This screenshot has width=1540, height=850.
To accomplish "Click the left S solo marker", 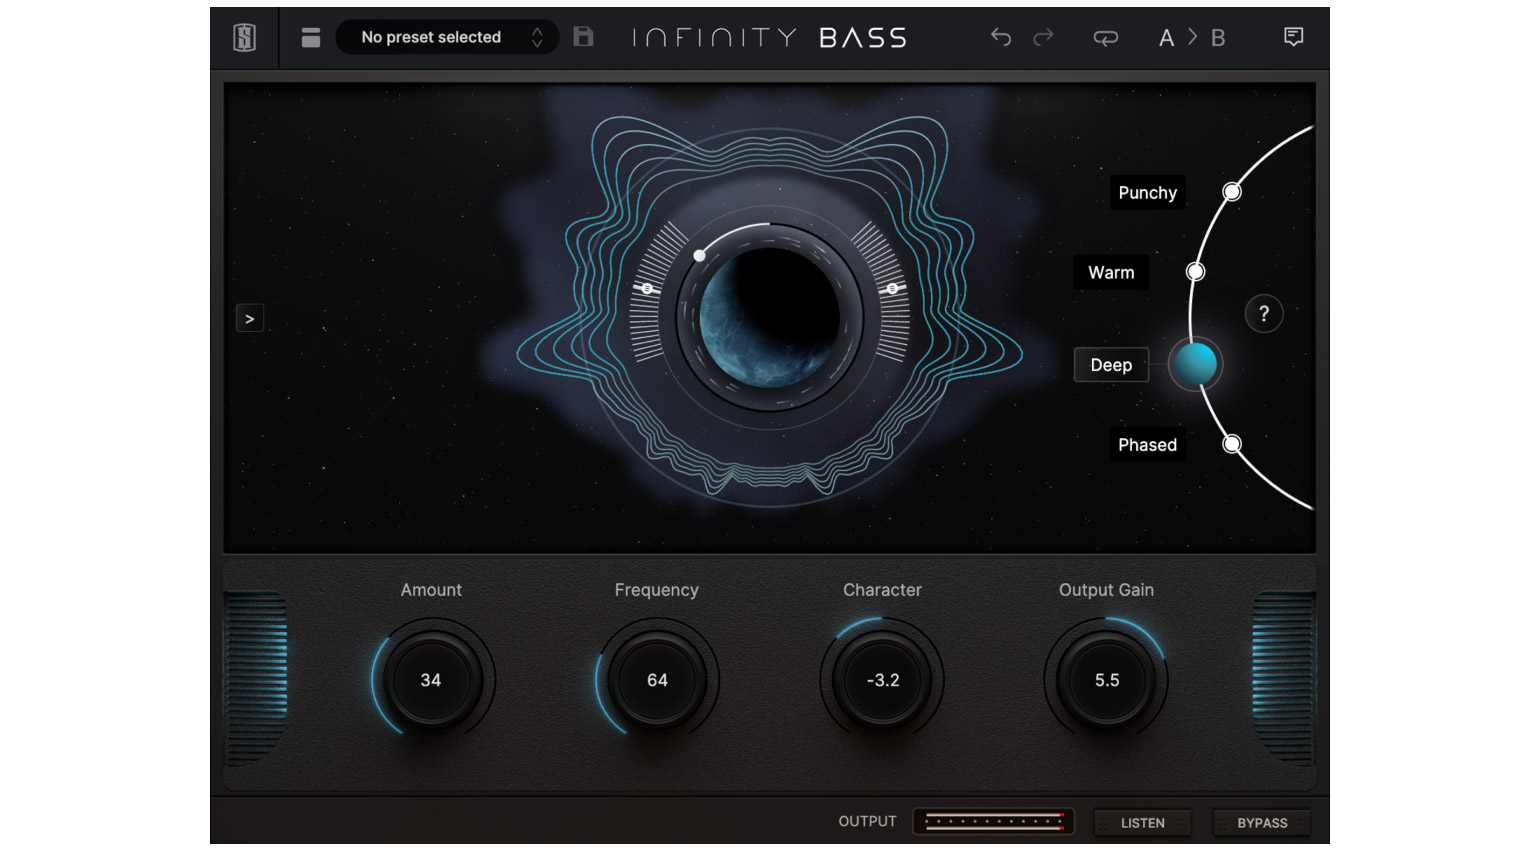I will tap(647, 289).
